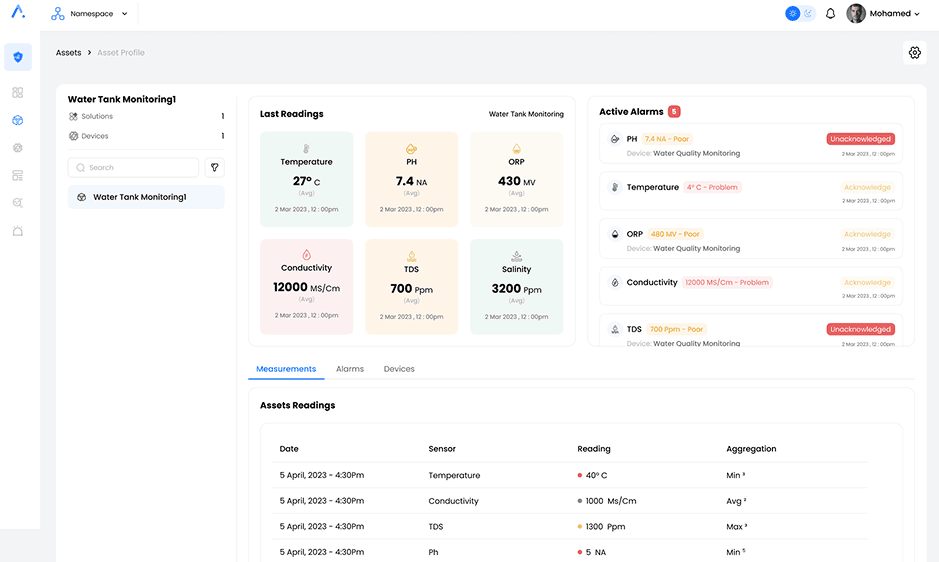Screen dimensions: 939x562
Task: Click the filter funnel icon beside Search
Action: (x=214, y=168)
